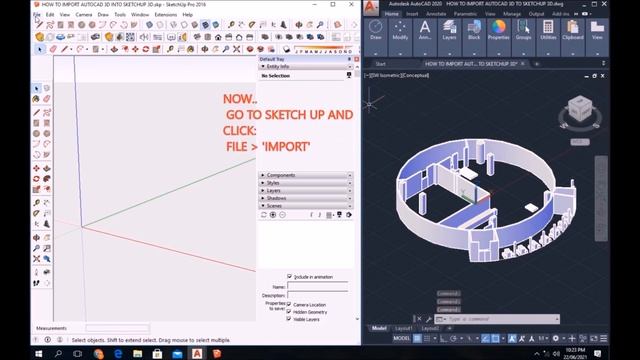
Task: Expand AutoCAD Modify panel dropdown arrow
Action: pos(400,53)
